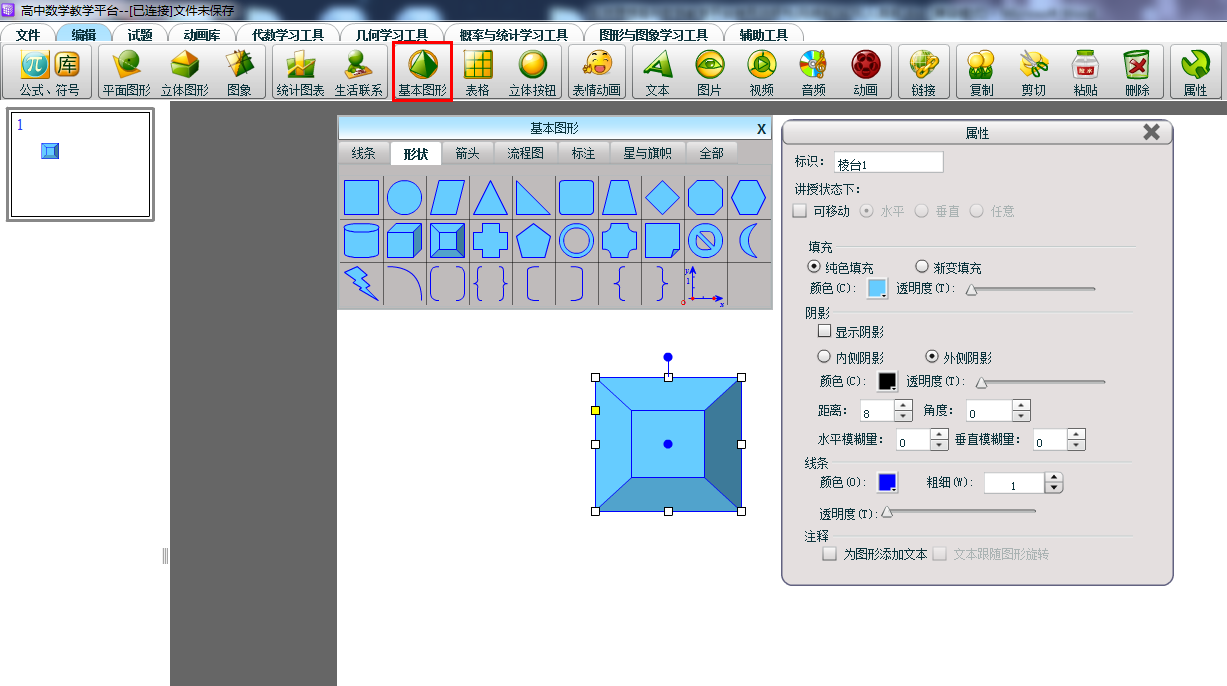Switch to the 箭头 arrows tab
The image size is (1227, 686).
point(467,153)
